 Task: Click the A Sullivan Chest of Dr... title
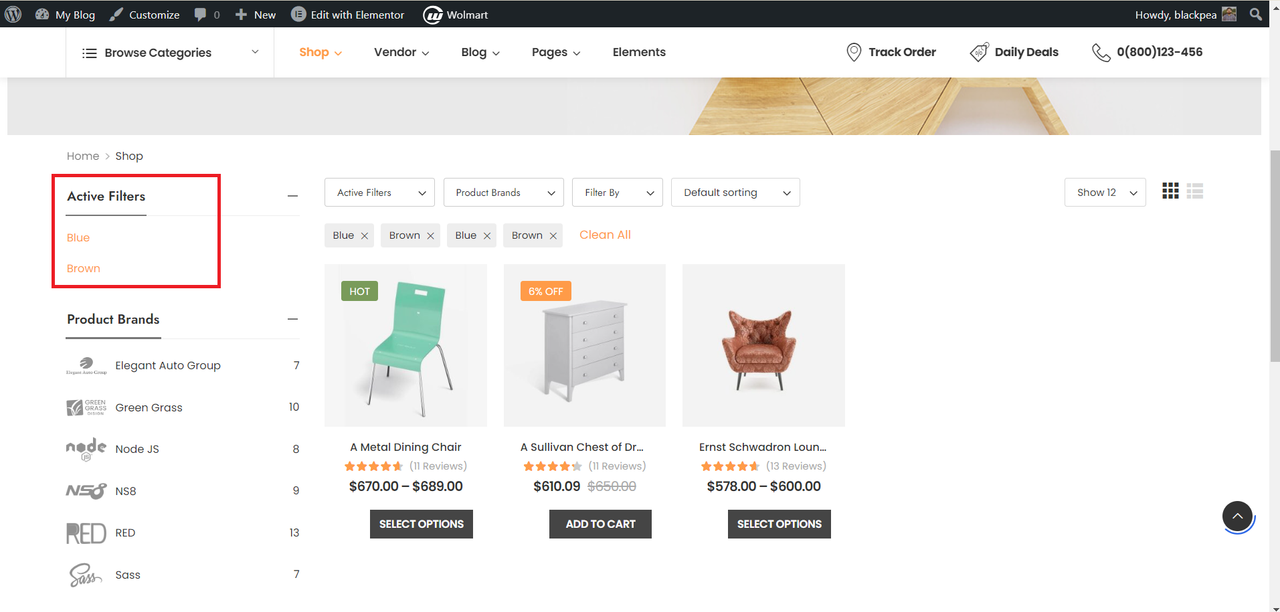pos(582,448)
